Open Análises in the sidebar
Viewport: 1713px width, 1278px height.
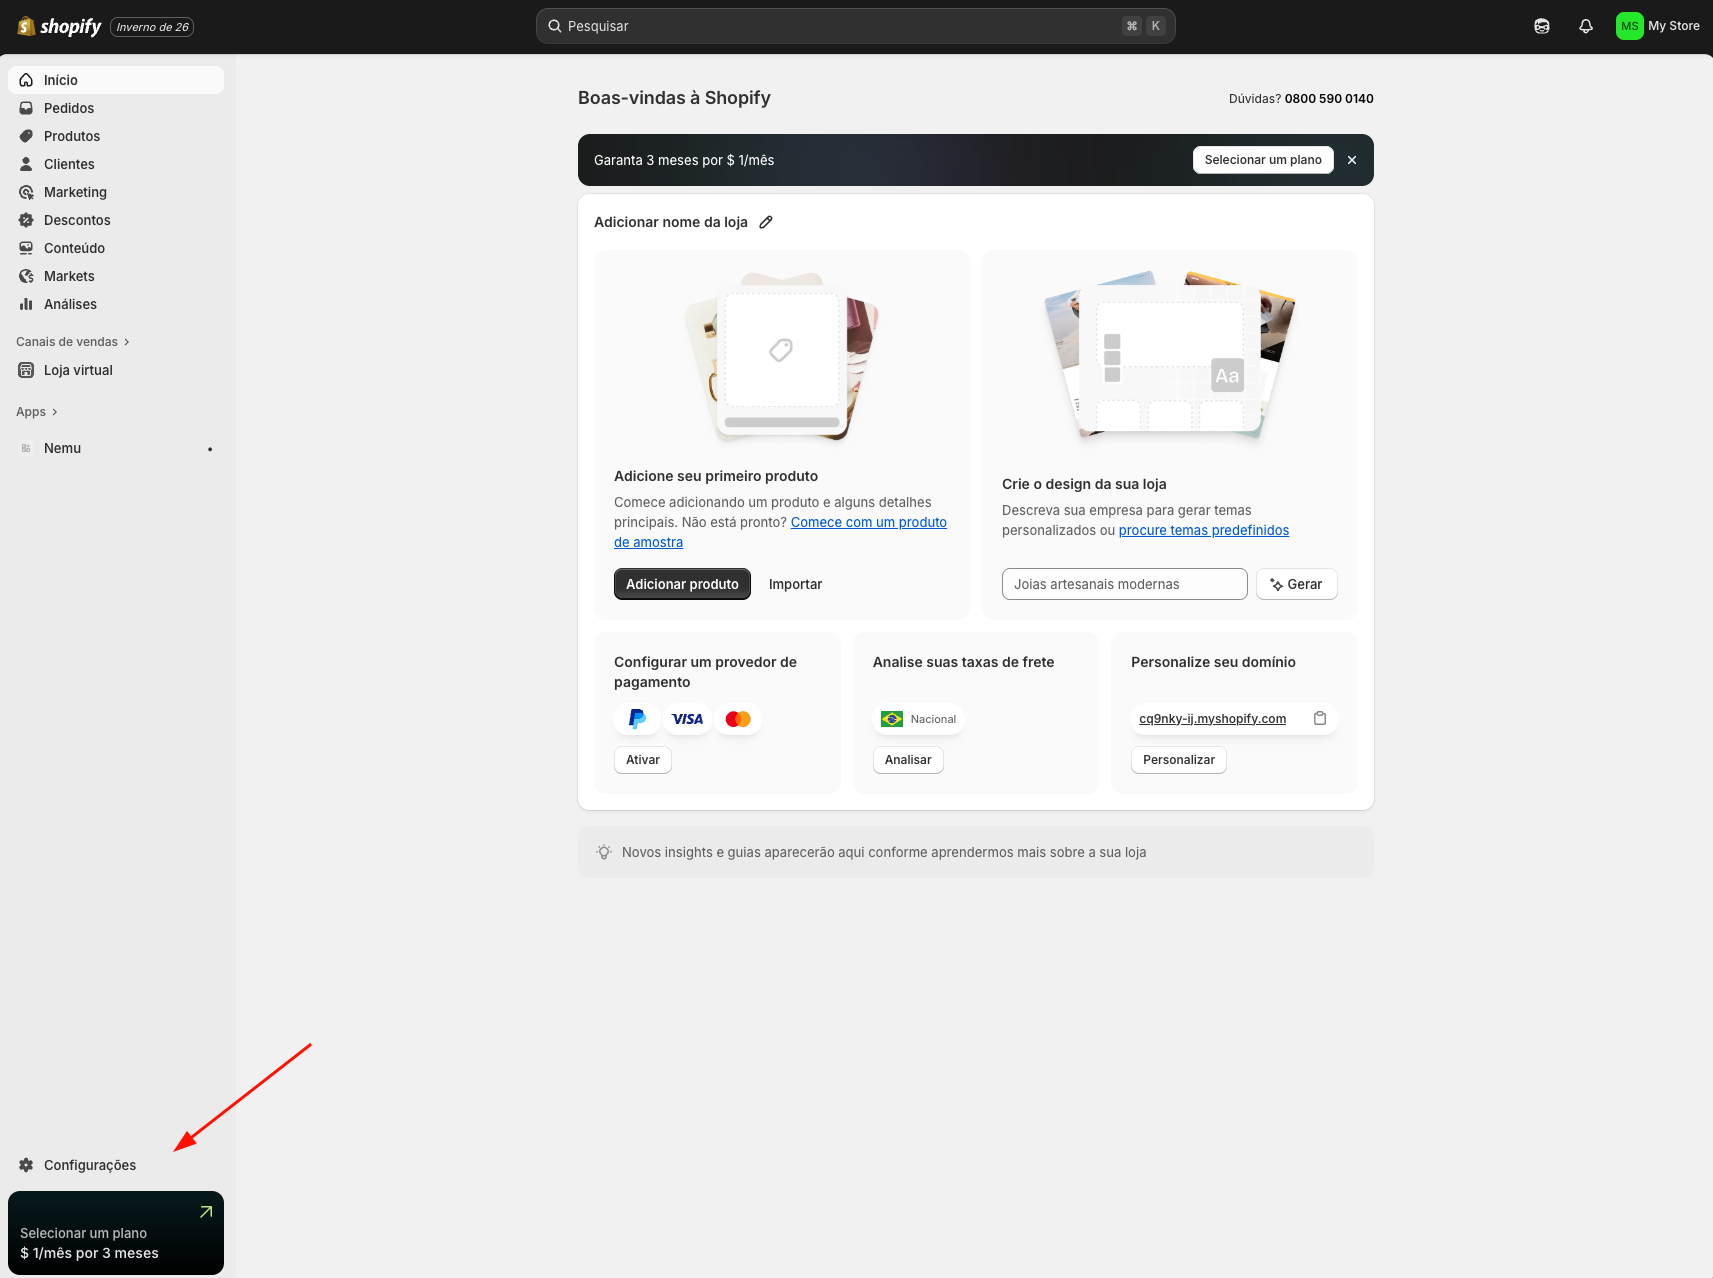coord(116,304)
